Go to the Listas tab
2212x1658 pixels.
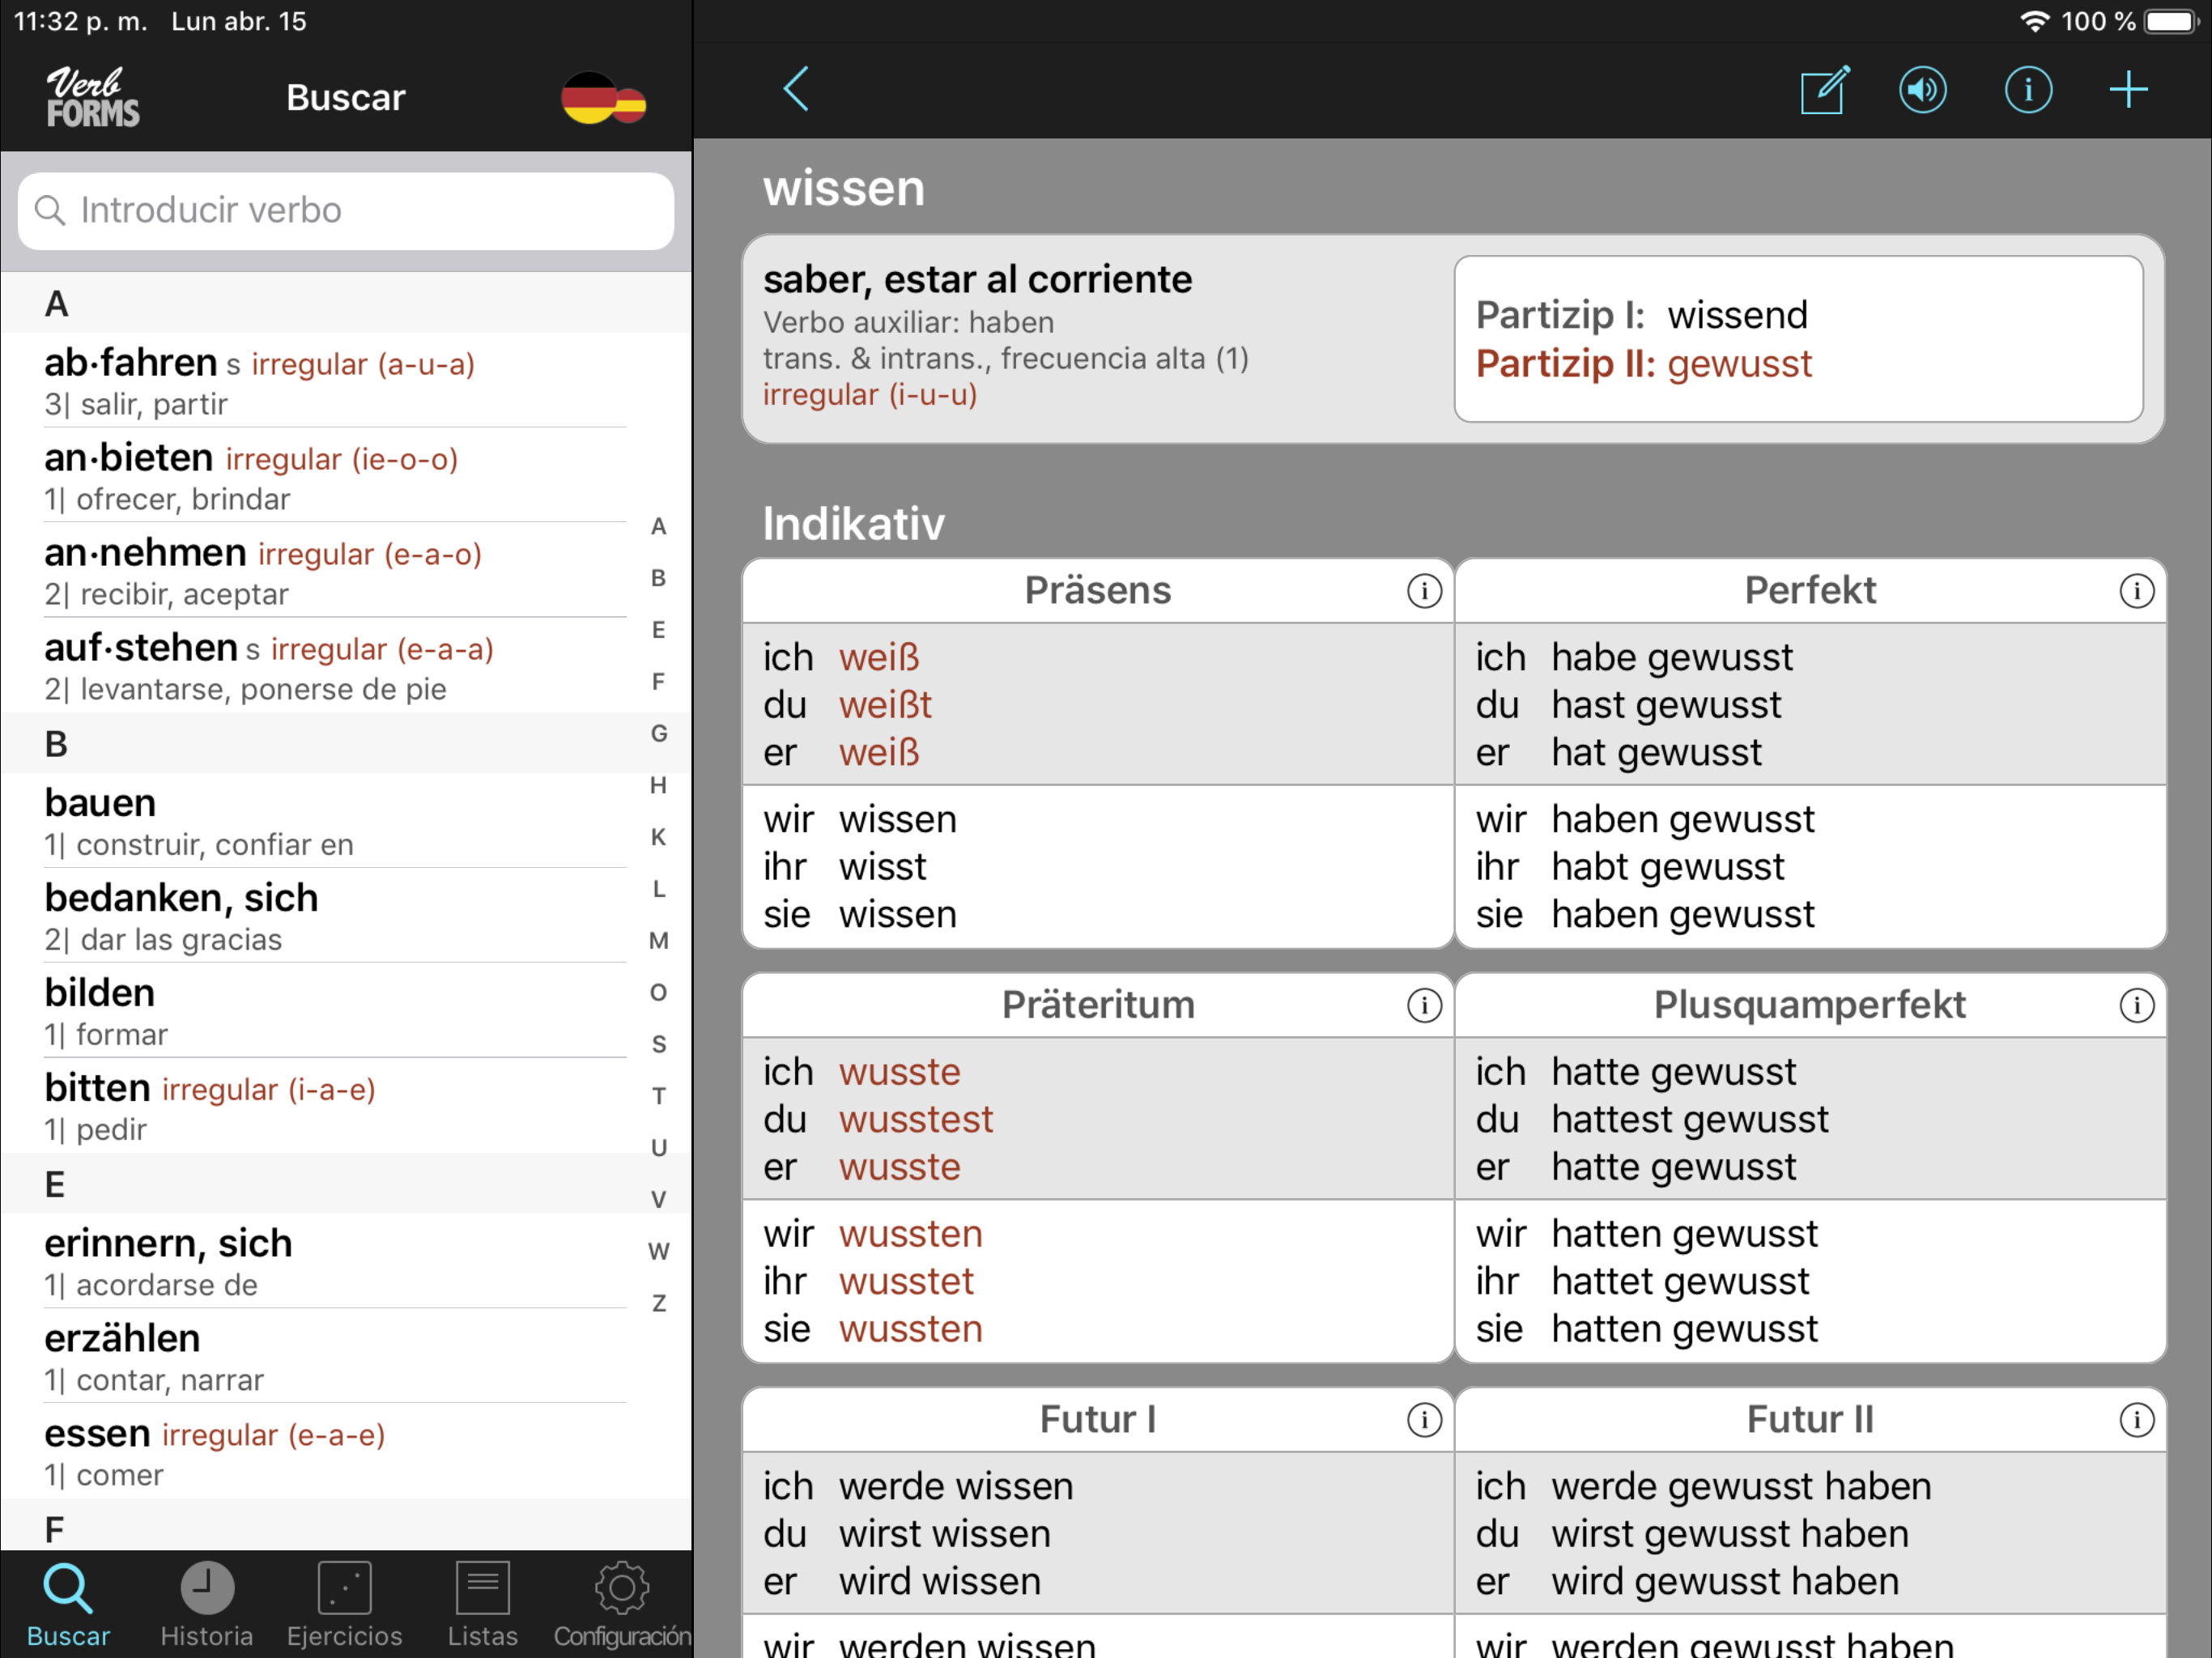pyautogui.click(x=482, y=1603)
